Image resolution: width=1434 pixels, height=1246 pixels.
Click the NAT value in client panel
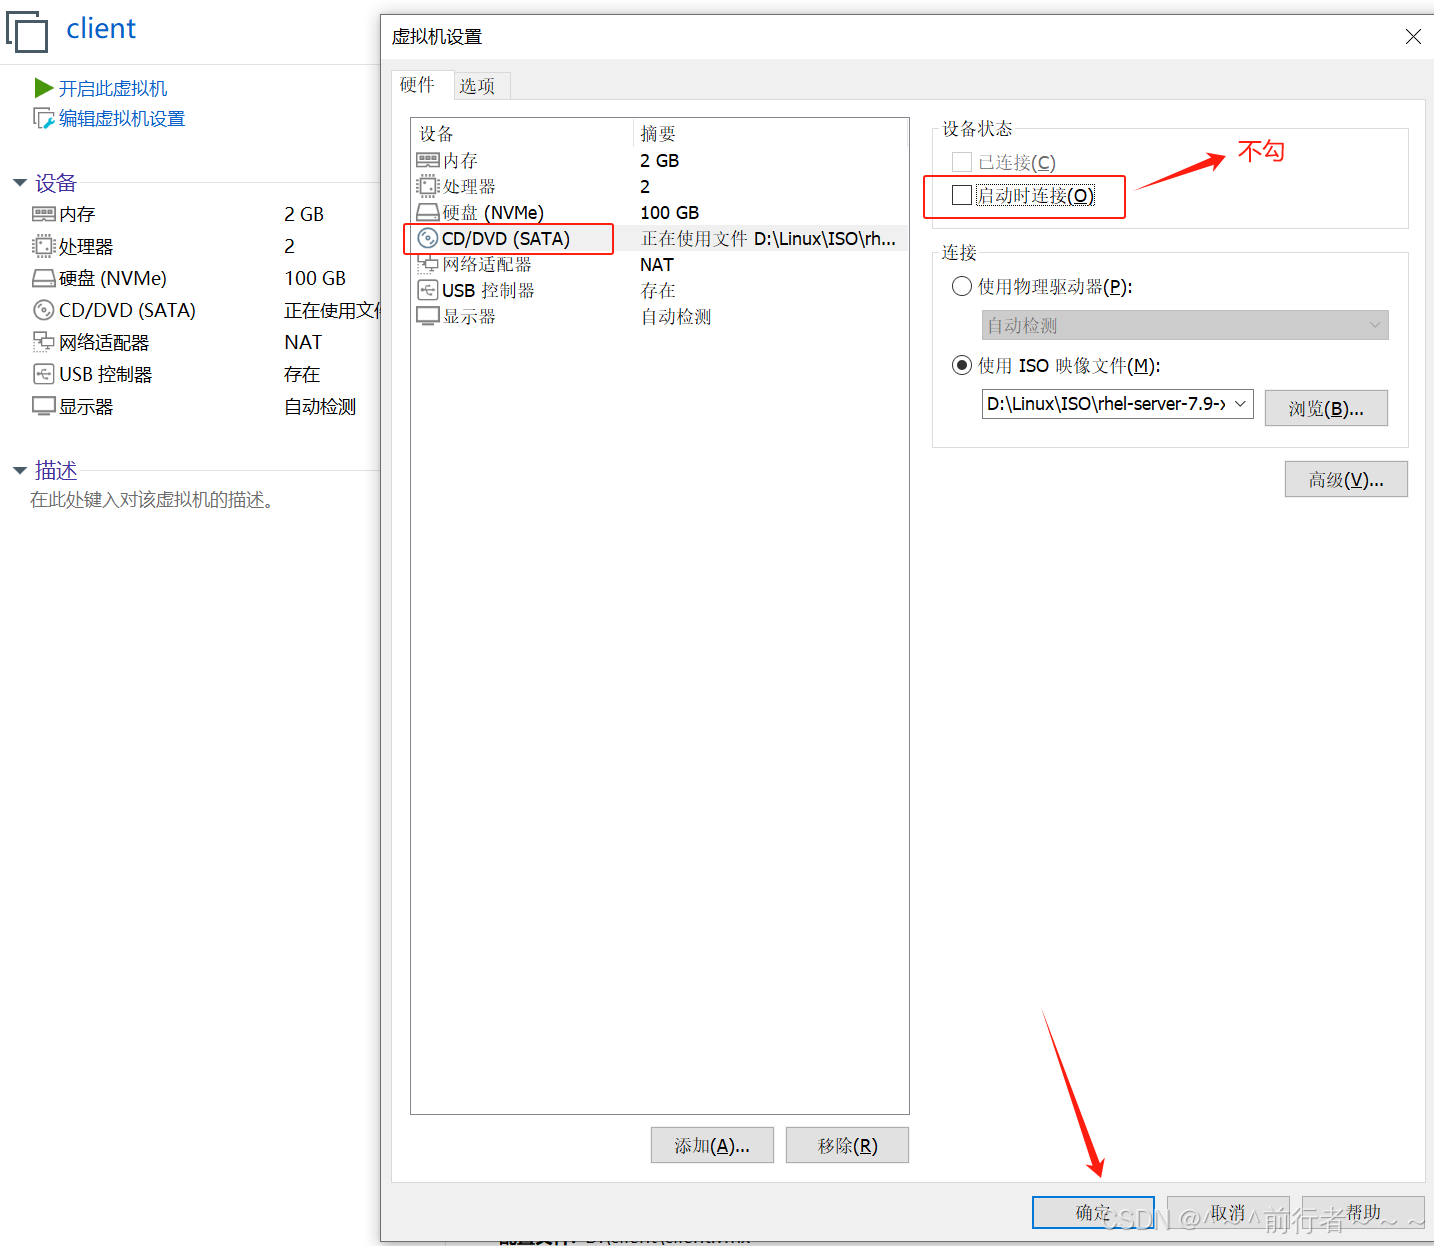tap(303, 342)
